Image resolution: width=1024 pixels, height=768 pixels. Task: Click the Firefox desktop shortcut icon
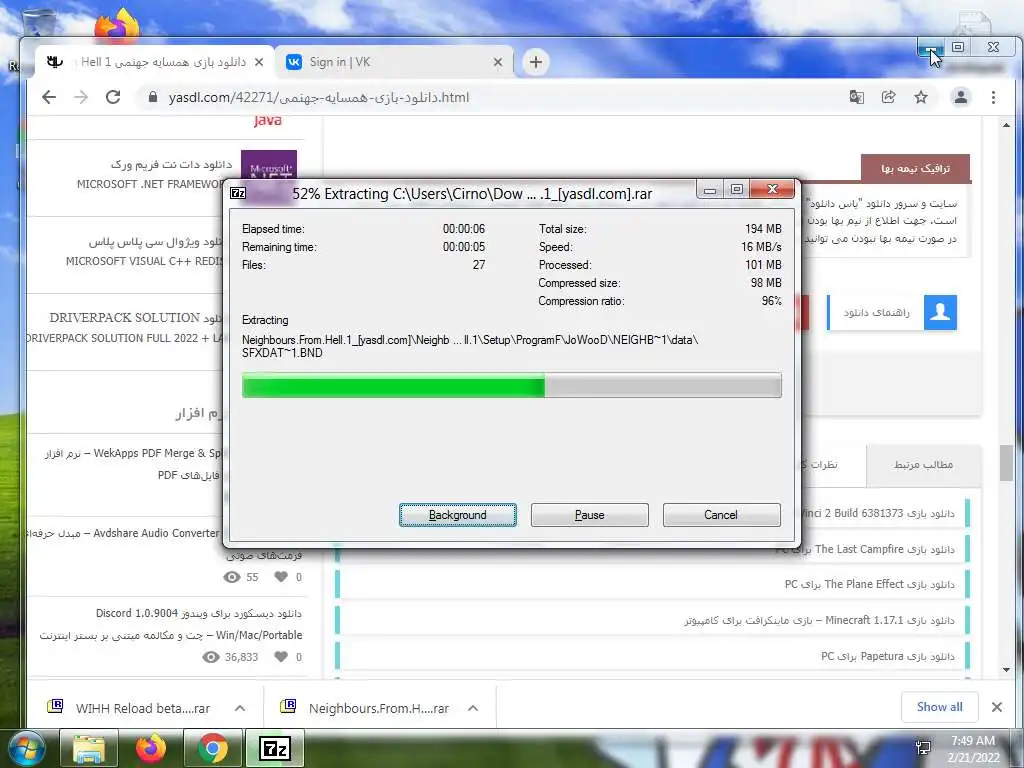(118, 26)
